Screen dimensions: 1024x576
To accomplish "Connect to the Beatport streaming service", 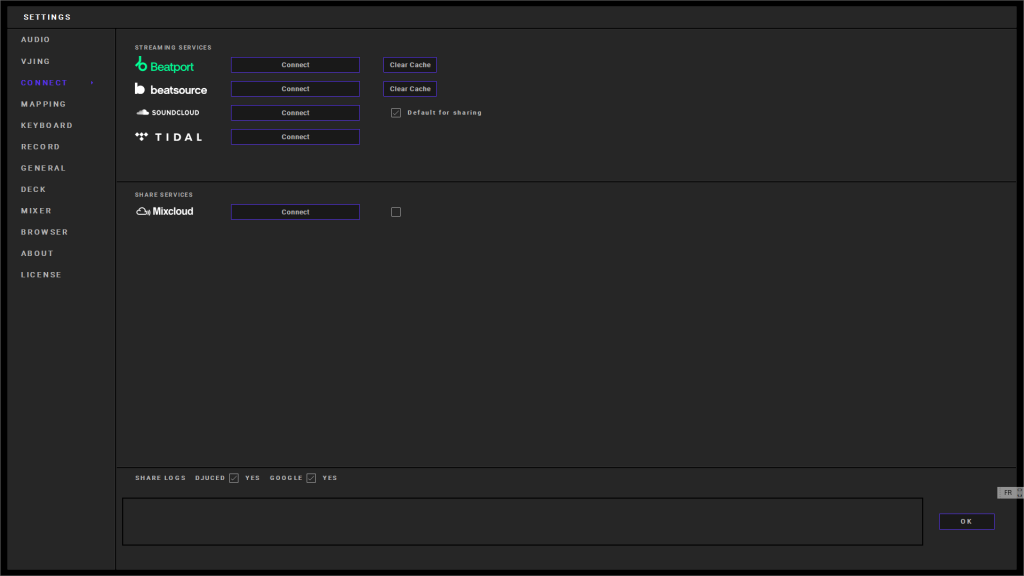I will (x=295, y=65).
